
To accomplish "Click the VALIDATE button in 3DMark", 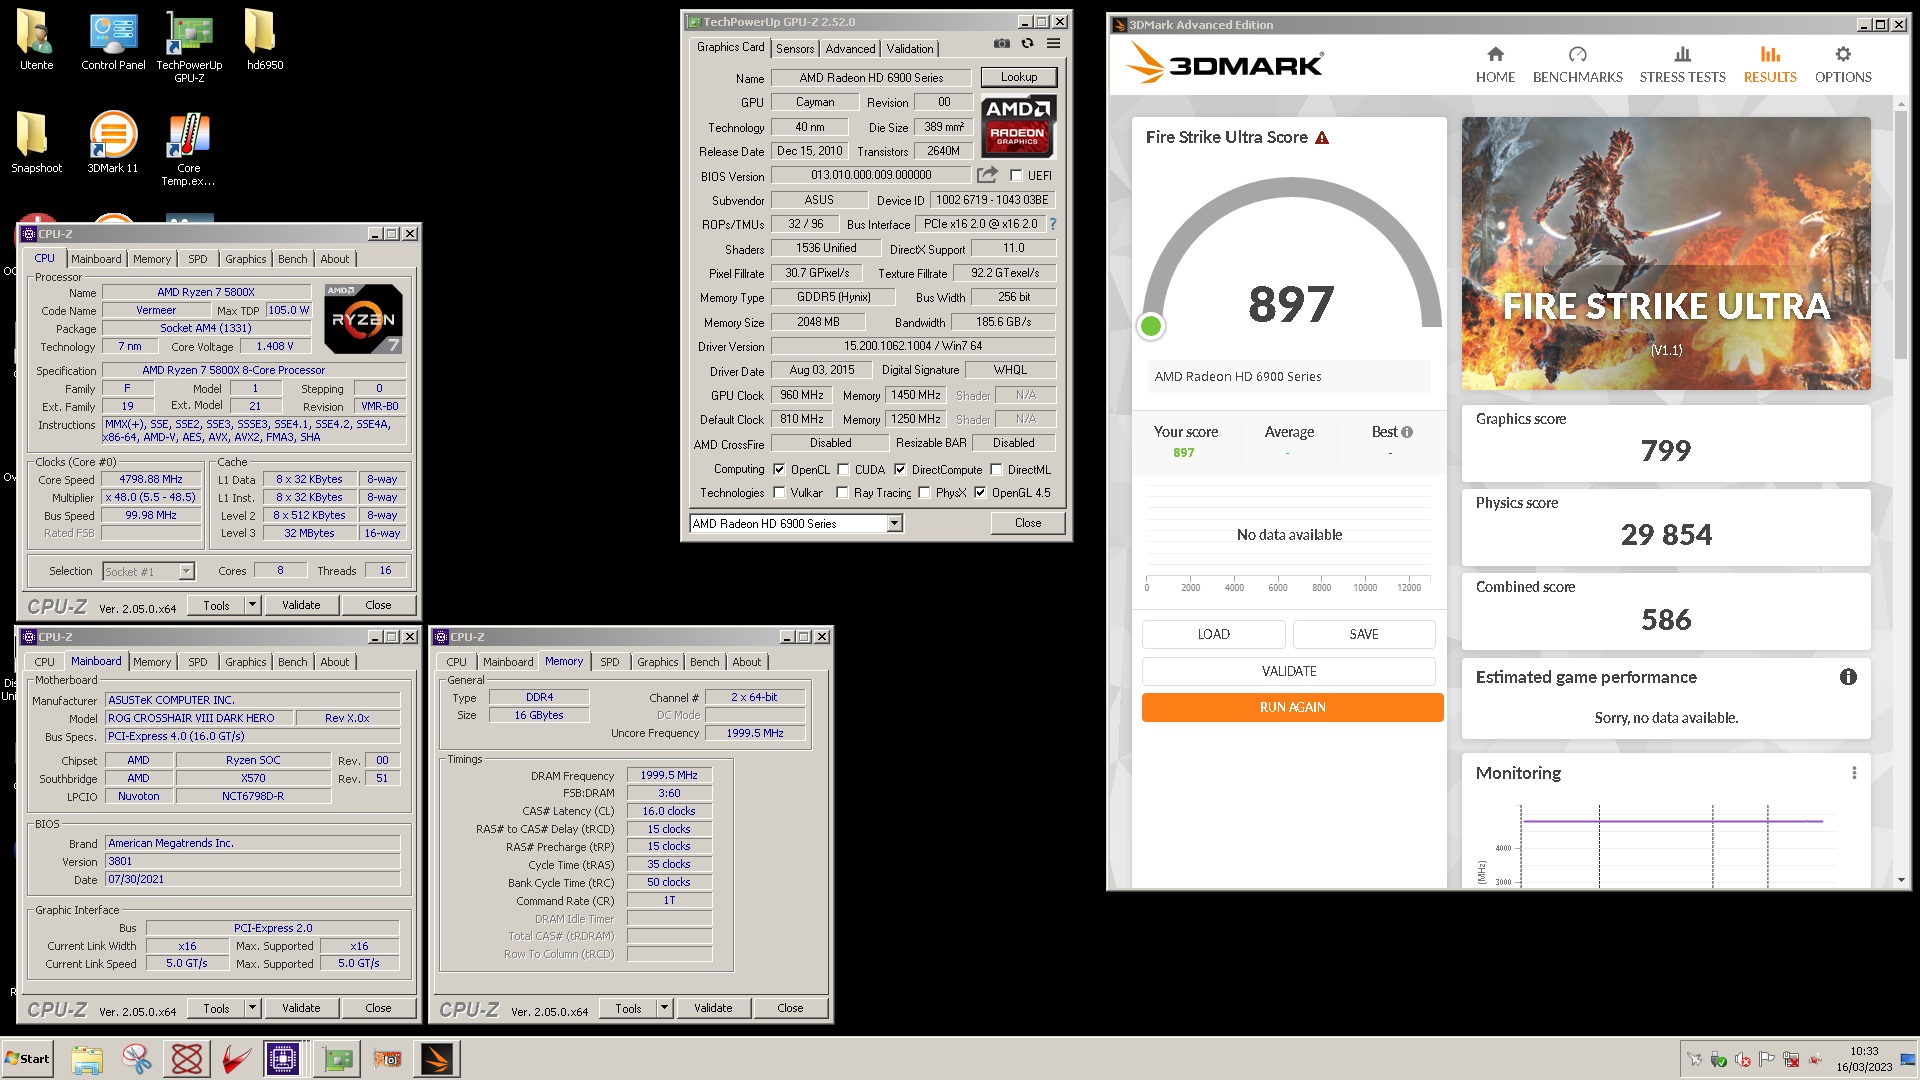I will tap(1289, 671).
